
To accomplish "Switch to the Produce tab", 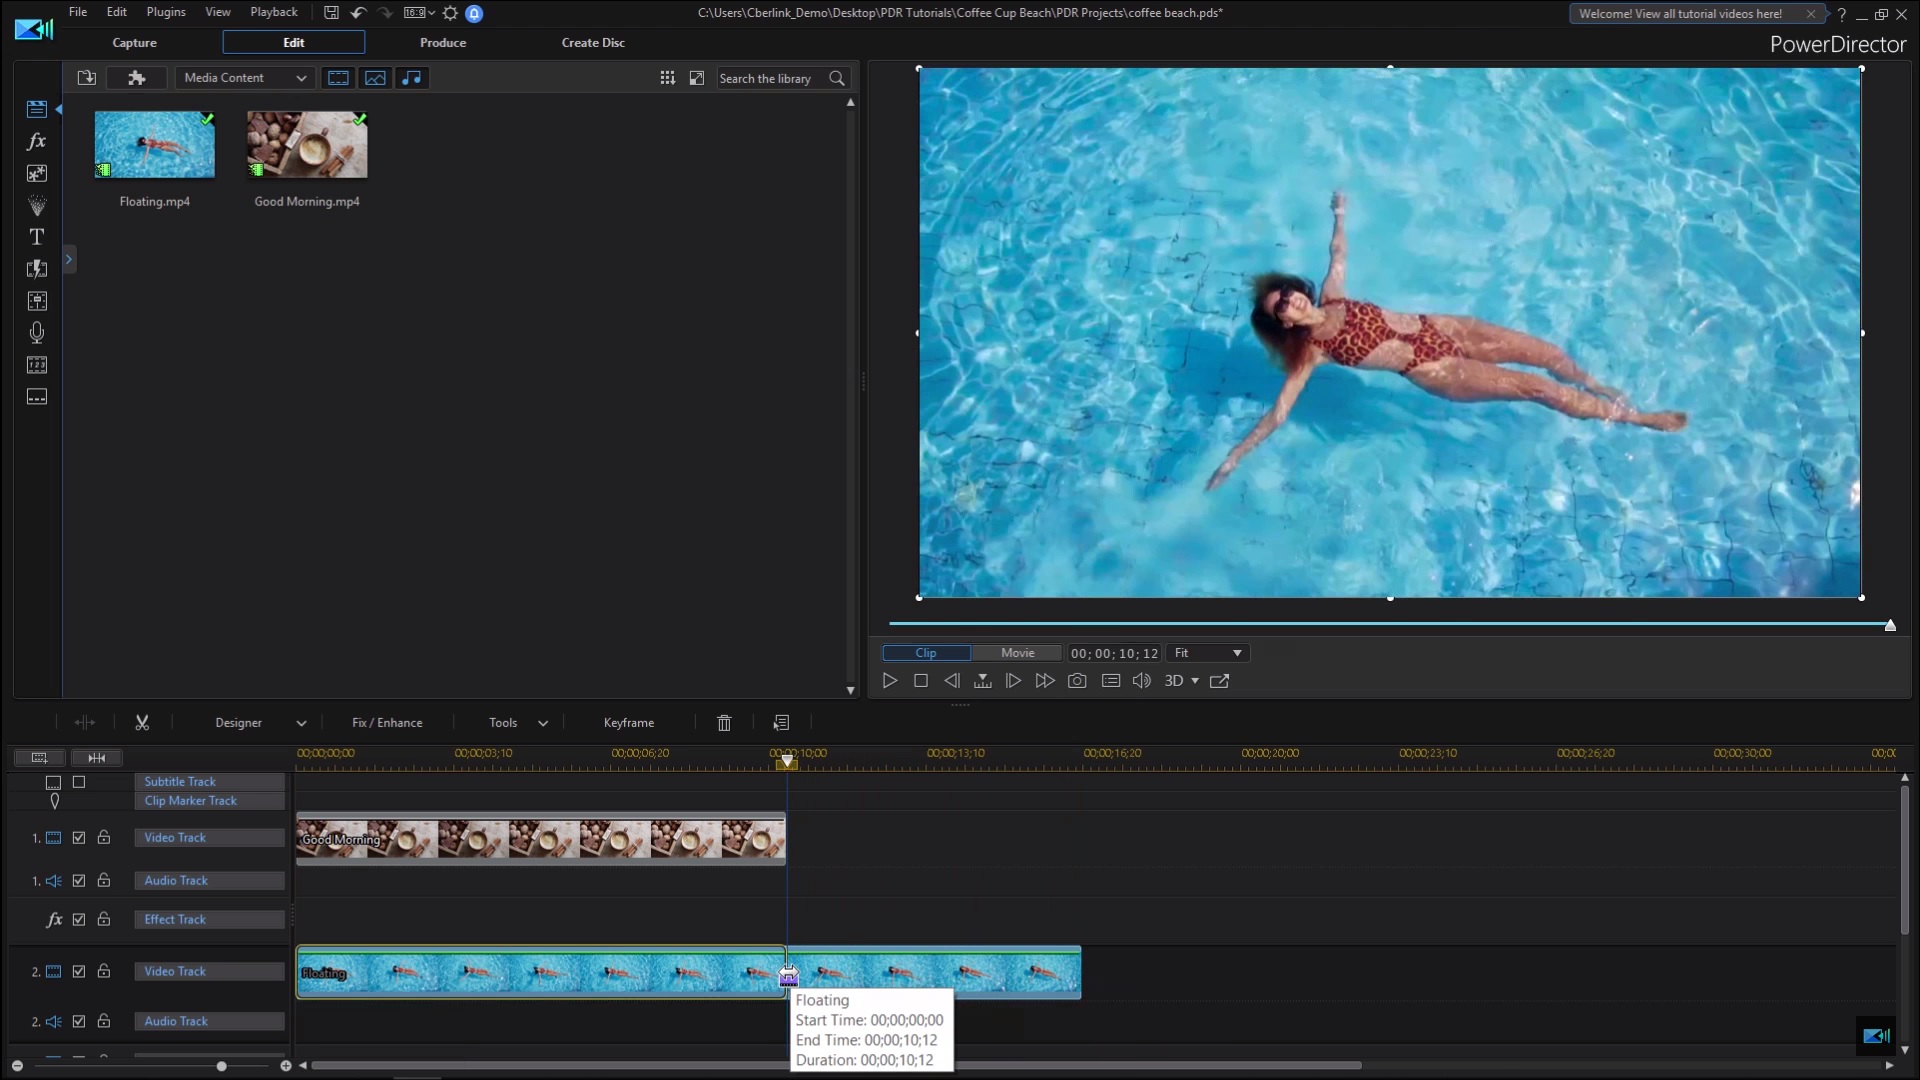I will pos(442,42).
